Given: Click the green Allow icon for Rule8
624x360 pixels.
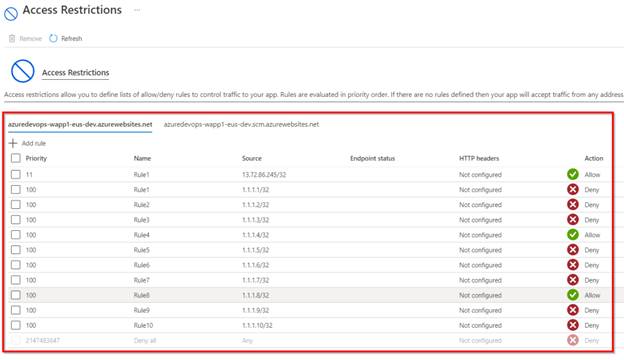Looking at the screenshot, I should pos(573,295).
